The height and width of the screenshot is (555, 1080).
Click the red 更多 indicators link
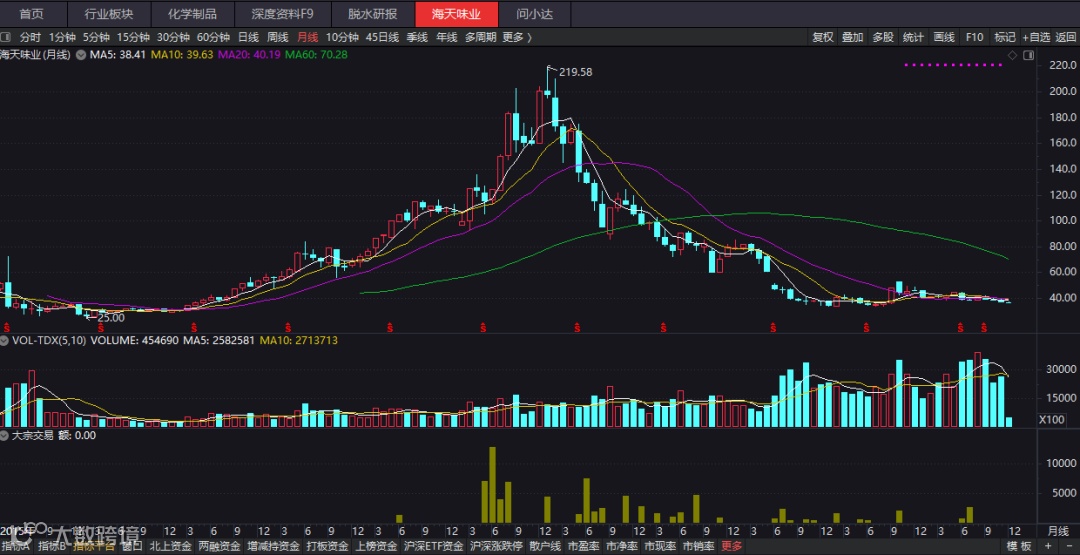coord(731,547)
